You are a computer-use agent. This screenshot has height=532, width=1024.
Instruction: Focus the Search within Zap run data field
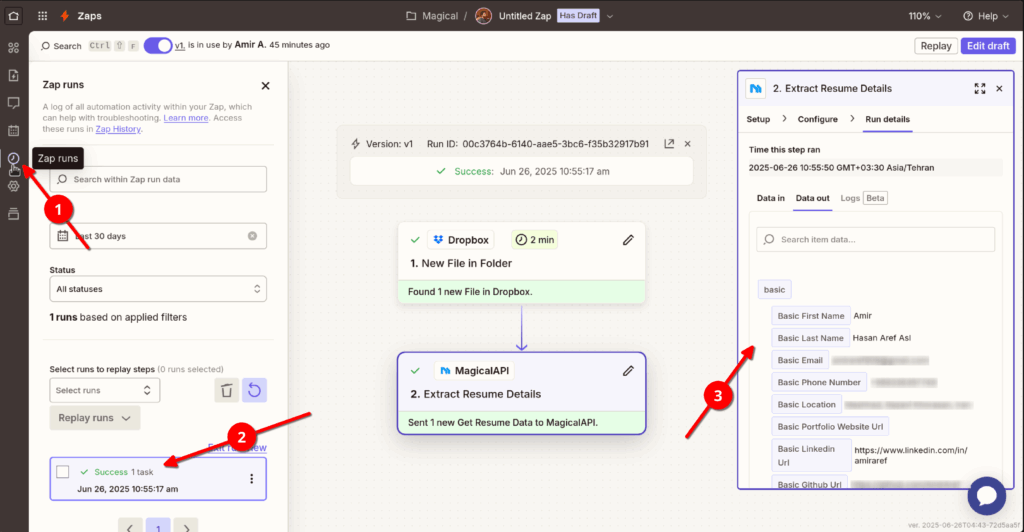click(158, 179)
